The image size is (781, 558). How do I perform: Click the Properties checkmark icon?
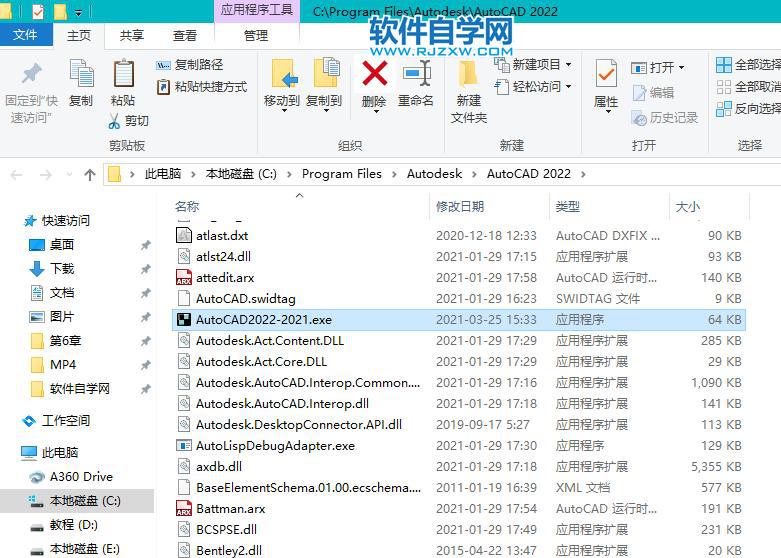606,74
